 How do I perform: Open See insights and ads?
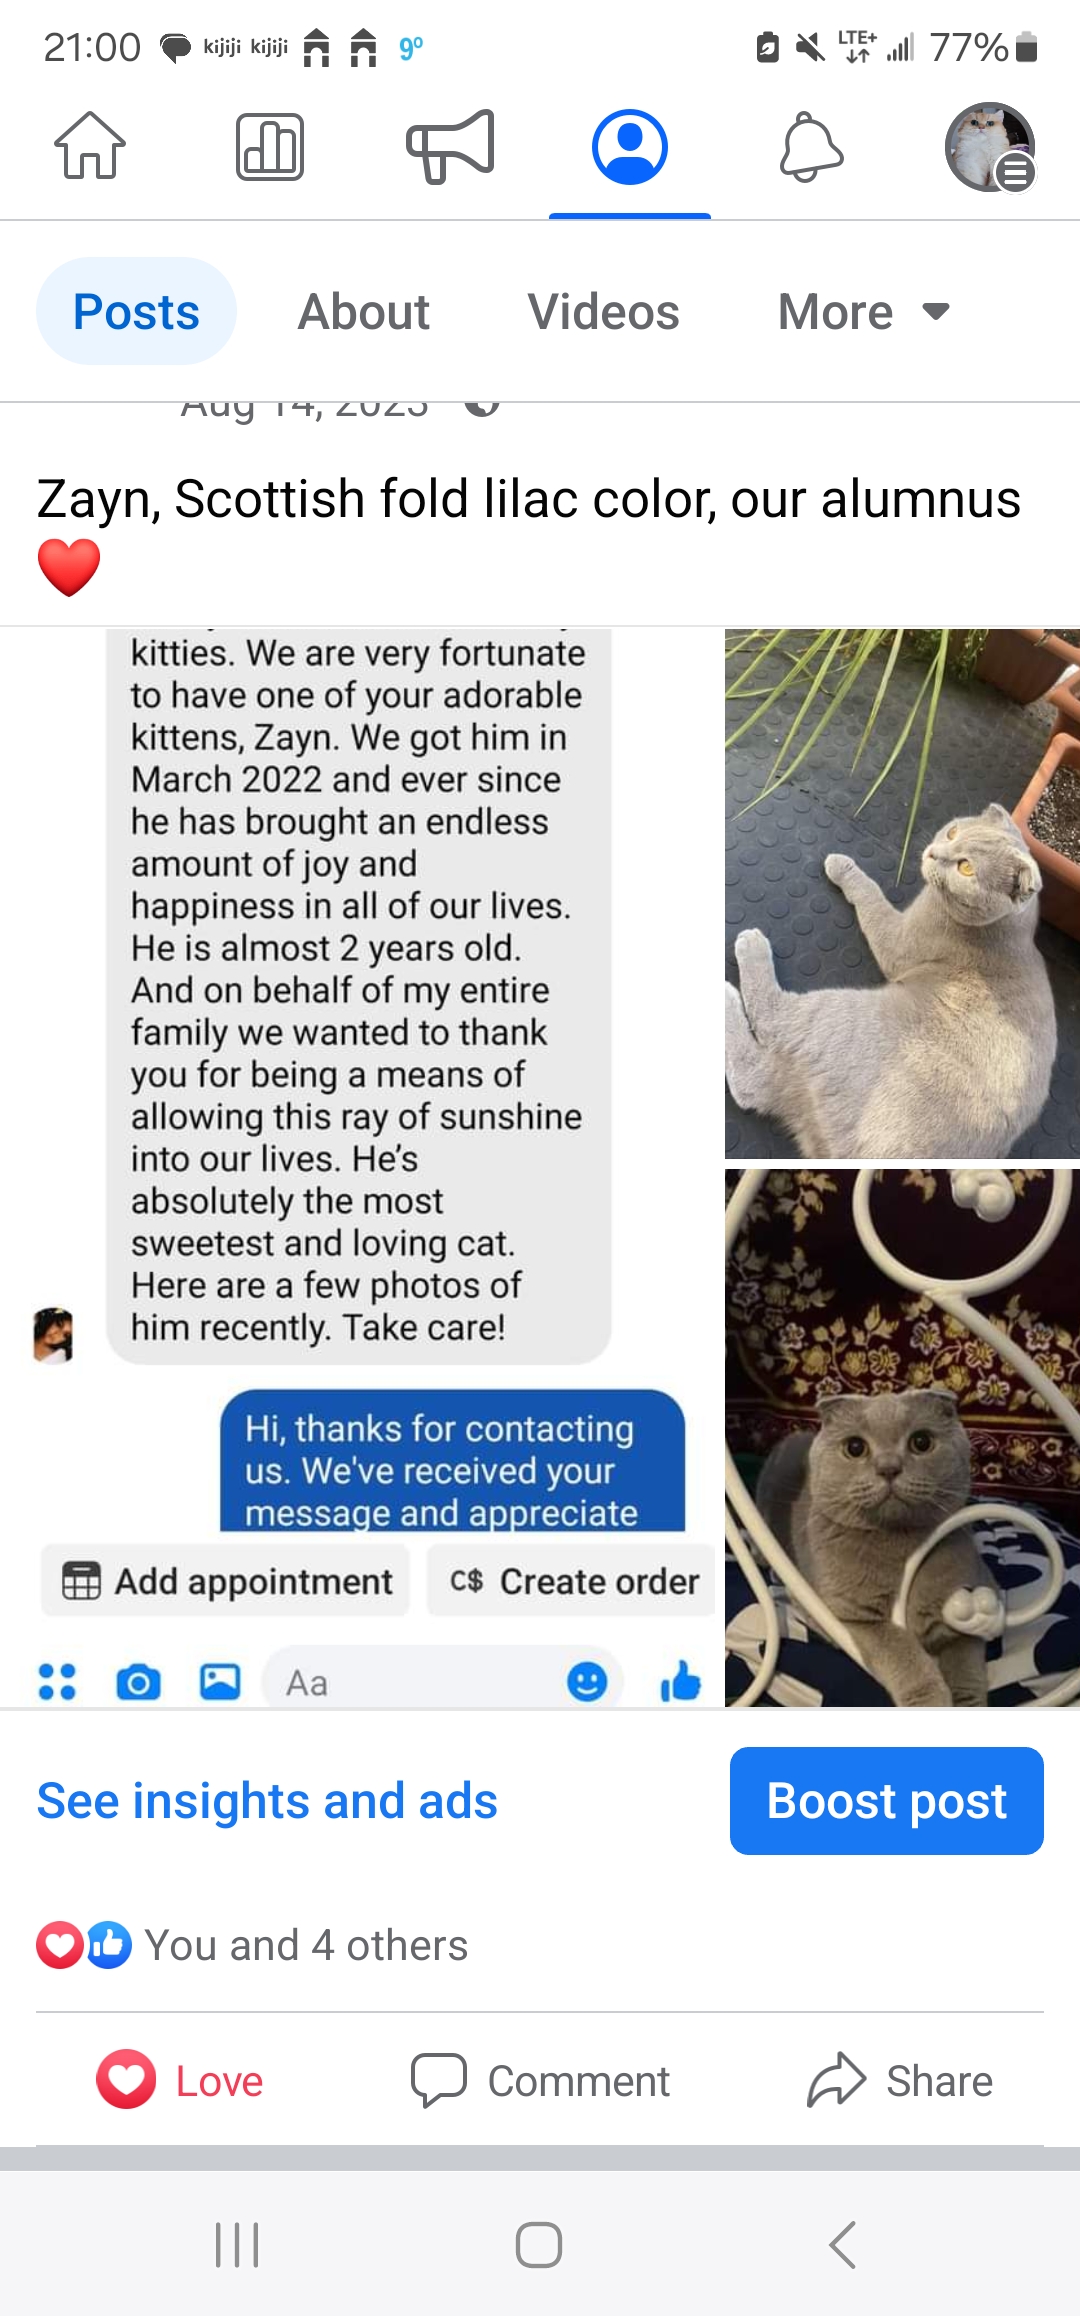coord(267,1801)
